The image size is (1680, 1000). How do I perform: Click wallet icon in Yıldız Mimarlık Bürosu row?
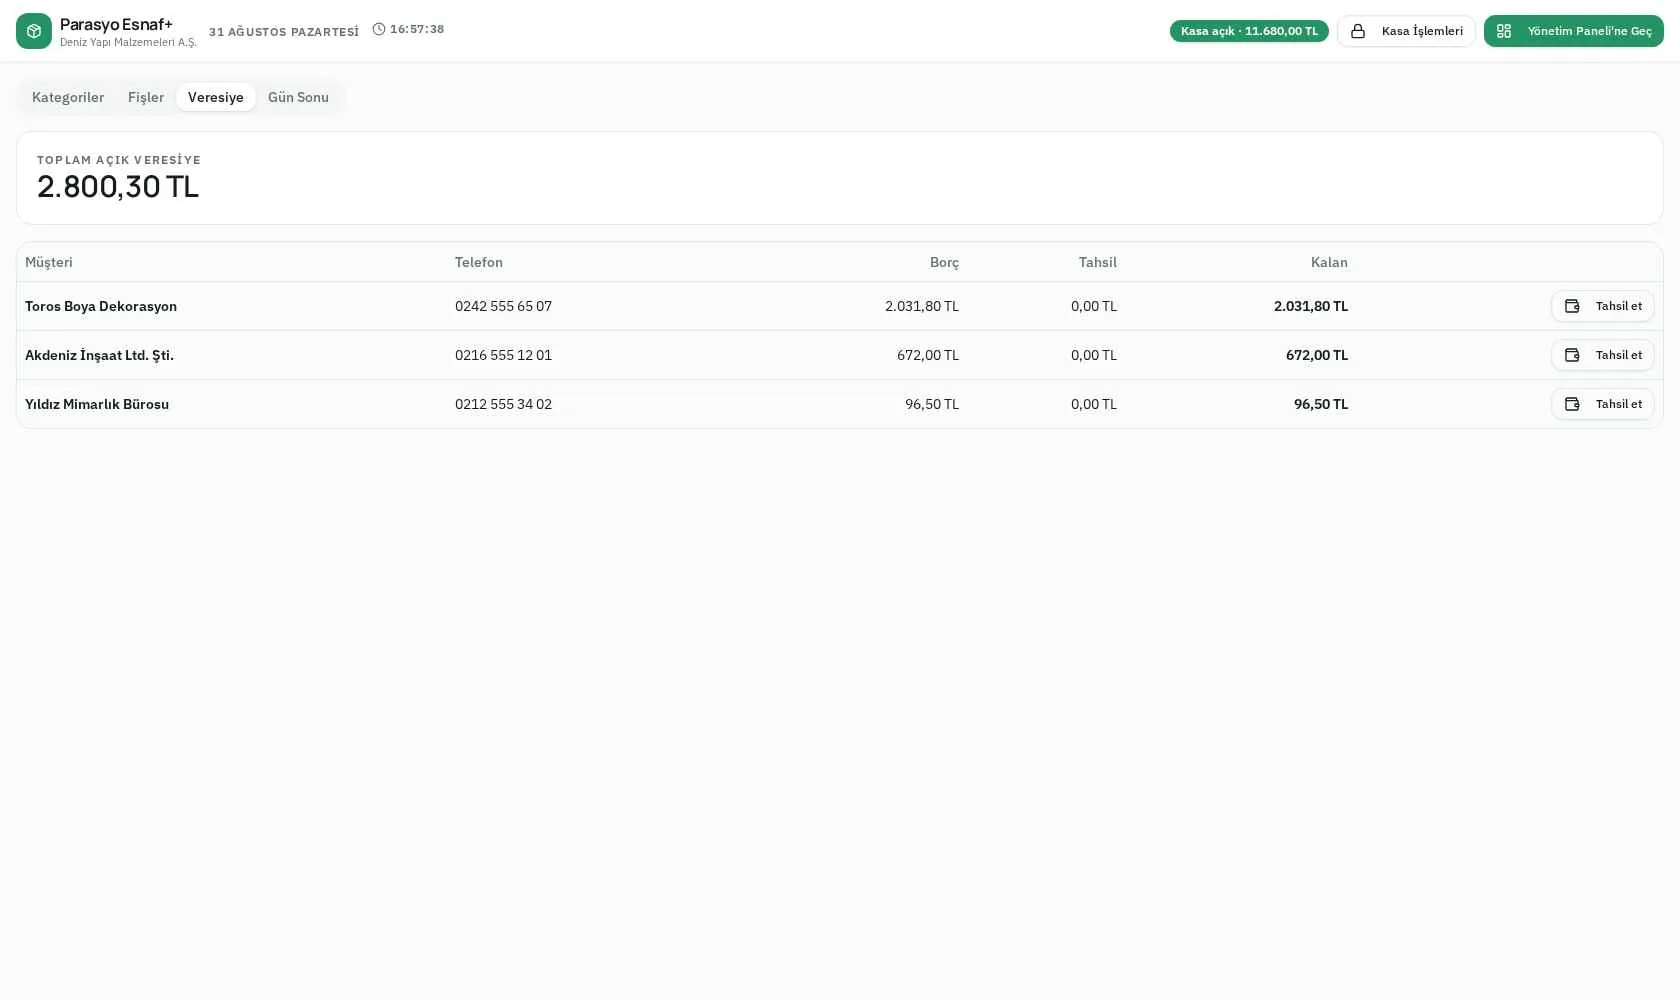(x=1572, y=404)
